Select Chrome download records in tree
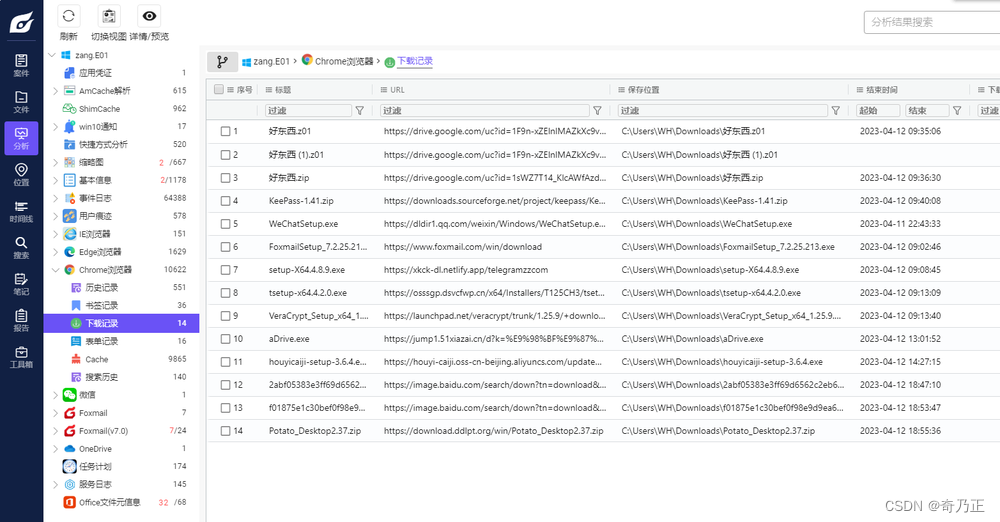Image resolution: width=1000 pixels, height=522 pixels. [121, 323]
